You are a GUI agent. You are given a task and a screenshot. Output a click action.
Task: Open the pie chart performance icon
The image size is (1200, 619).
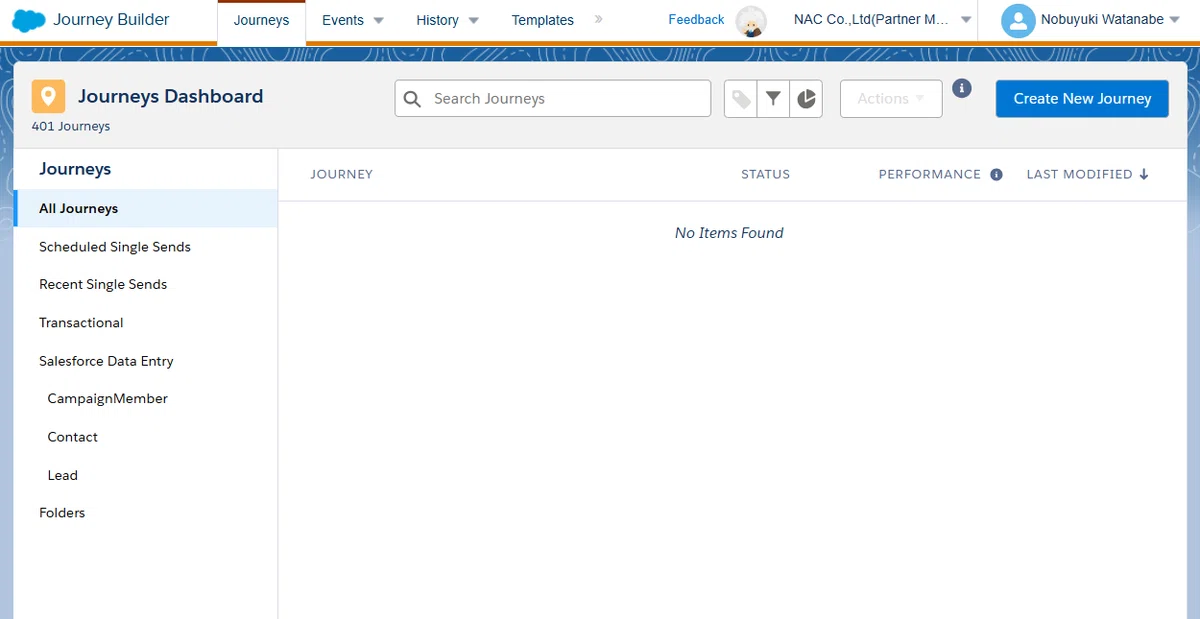pyautogui.click(x=806, y=99)
